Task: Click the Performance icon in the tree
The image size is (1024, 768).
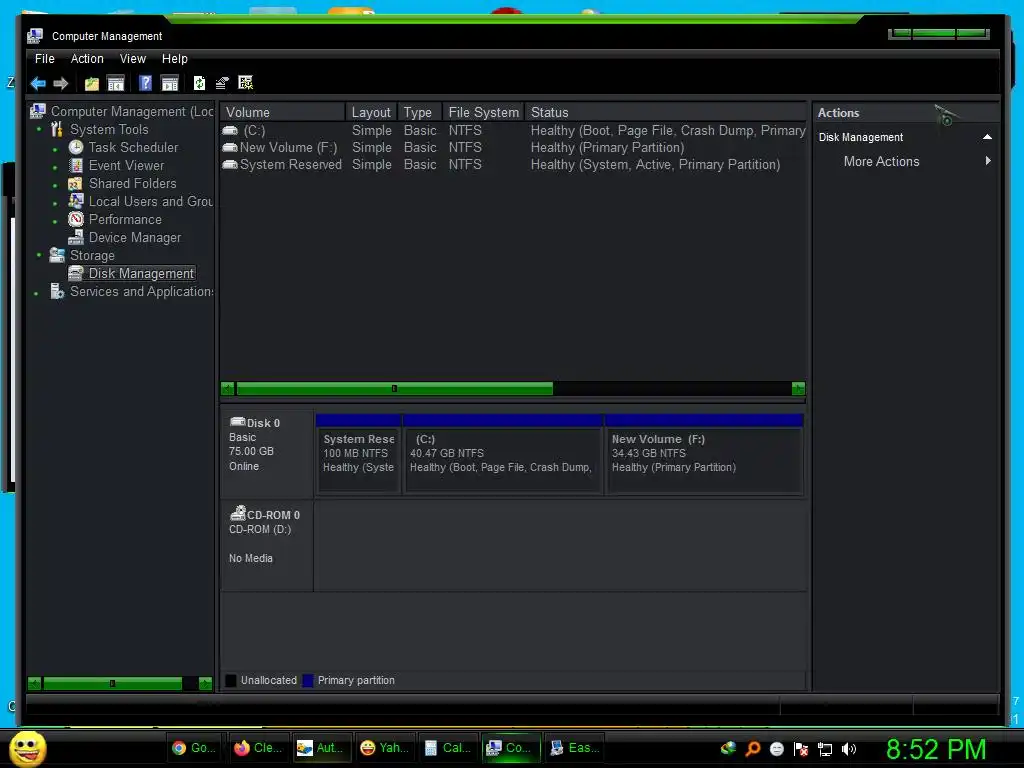Action: click(x=76, y=219)
